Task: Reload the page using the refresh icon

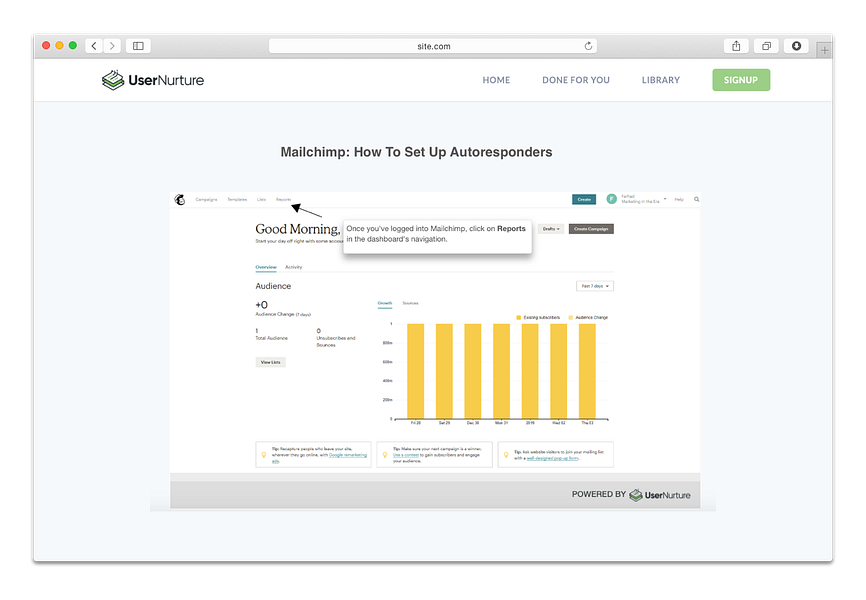Action: point(588,46)
